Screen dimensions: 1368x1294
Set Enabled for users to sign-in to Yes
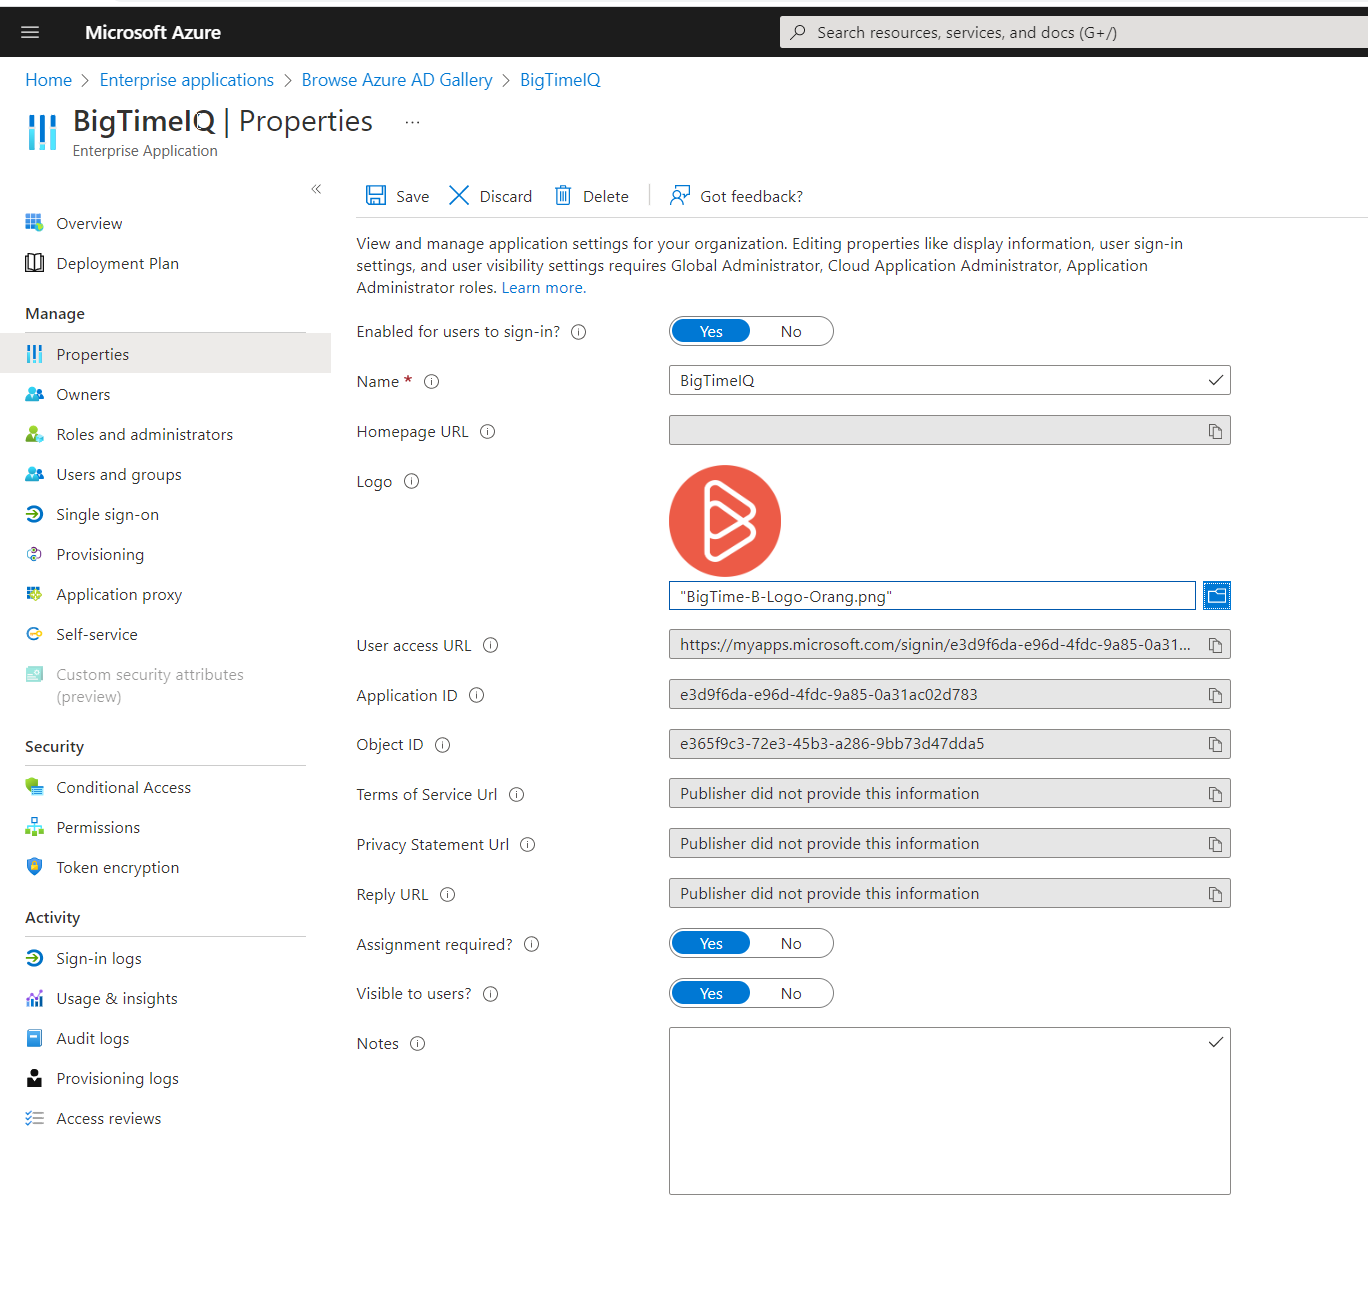coord(711,331)
